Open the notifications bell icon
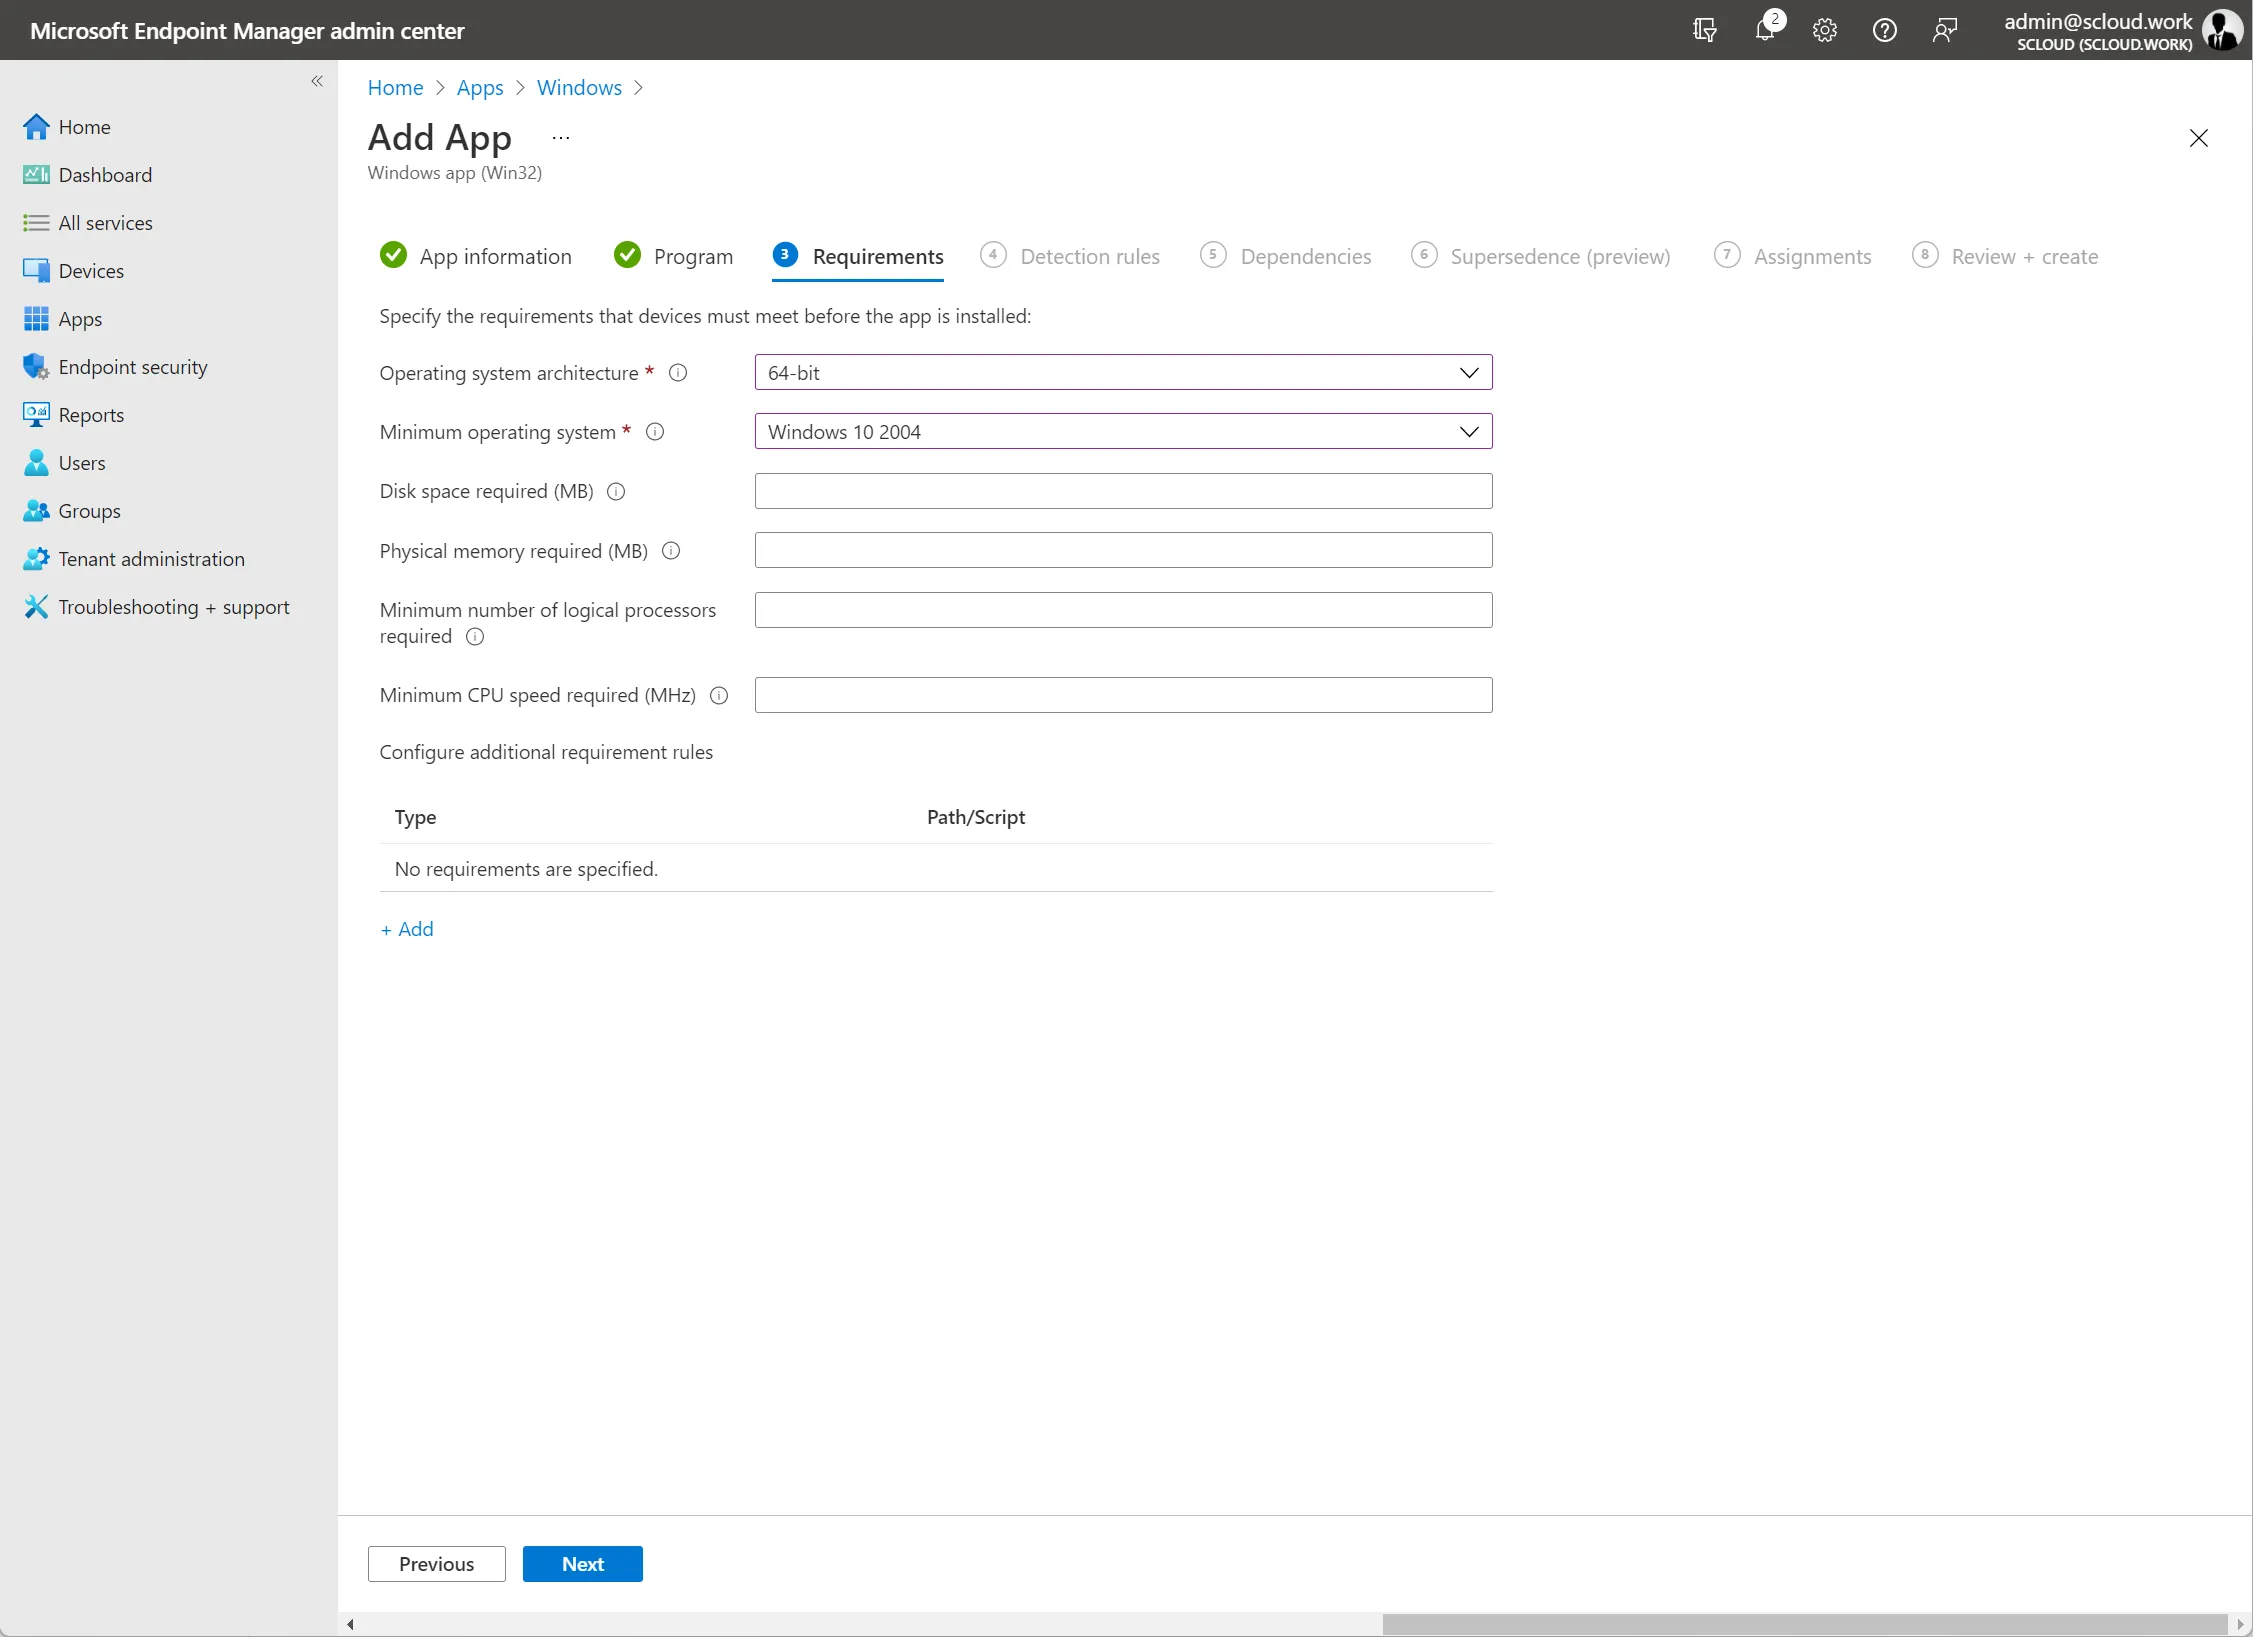The image size is (2253, 1637). pyautogui.click(x=1765, y=30)
